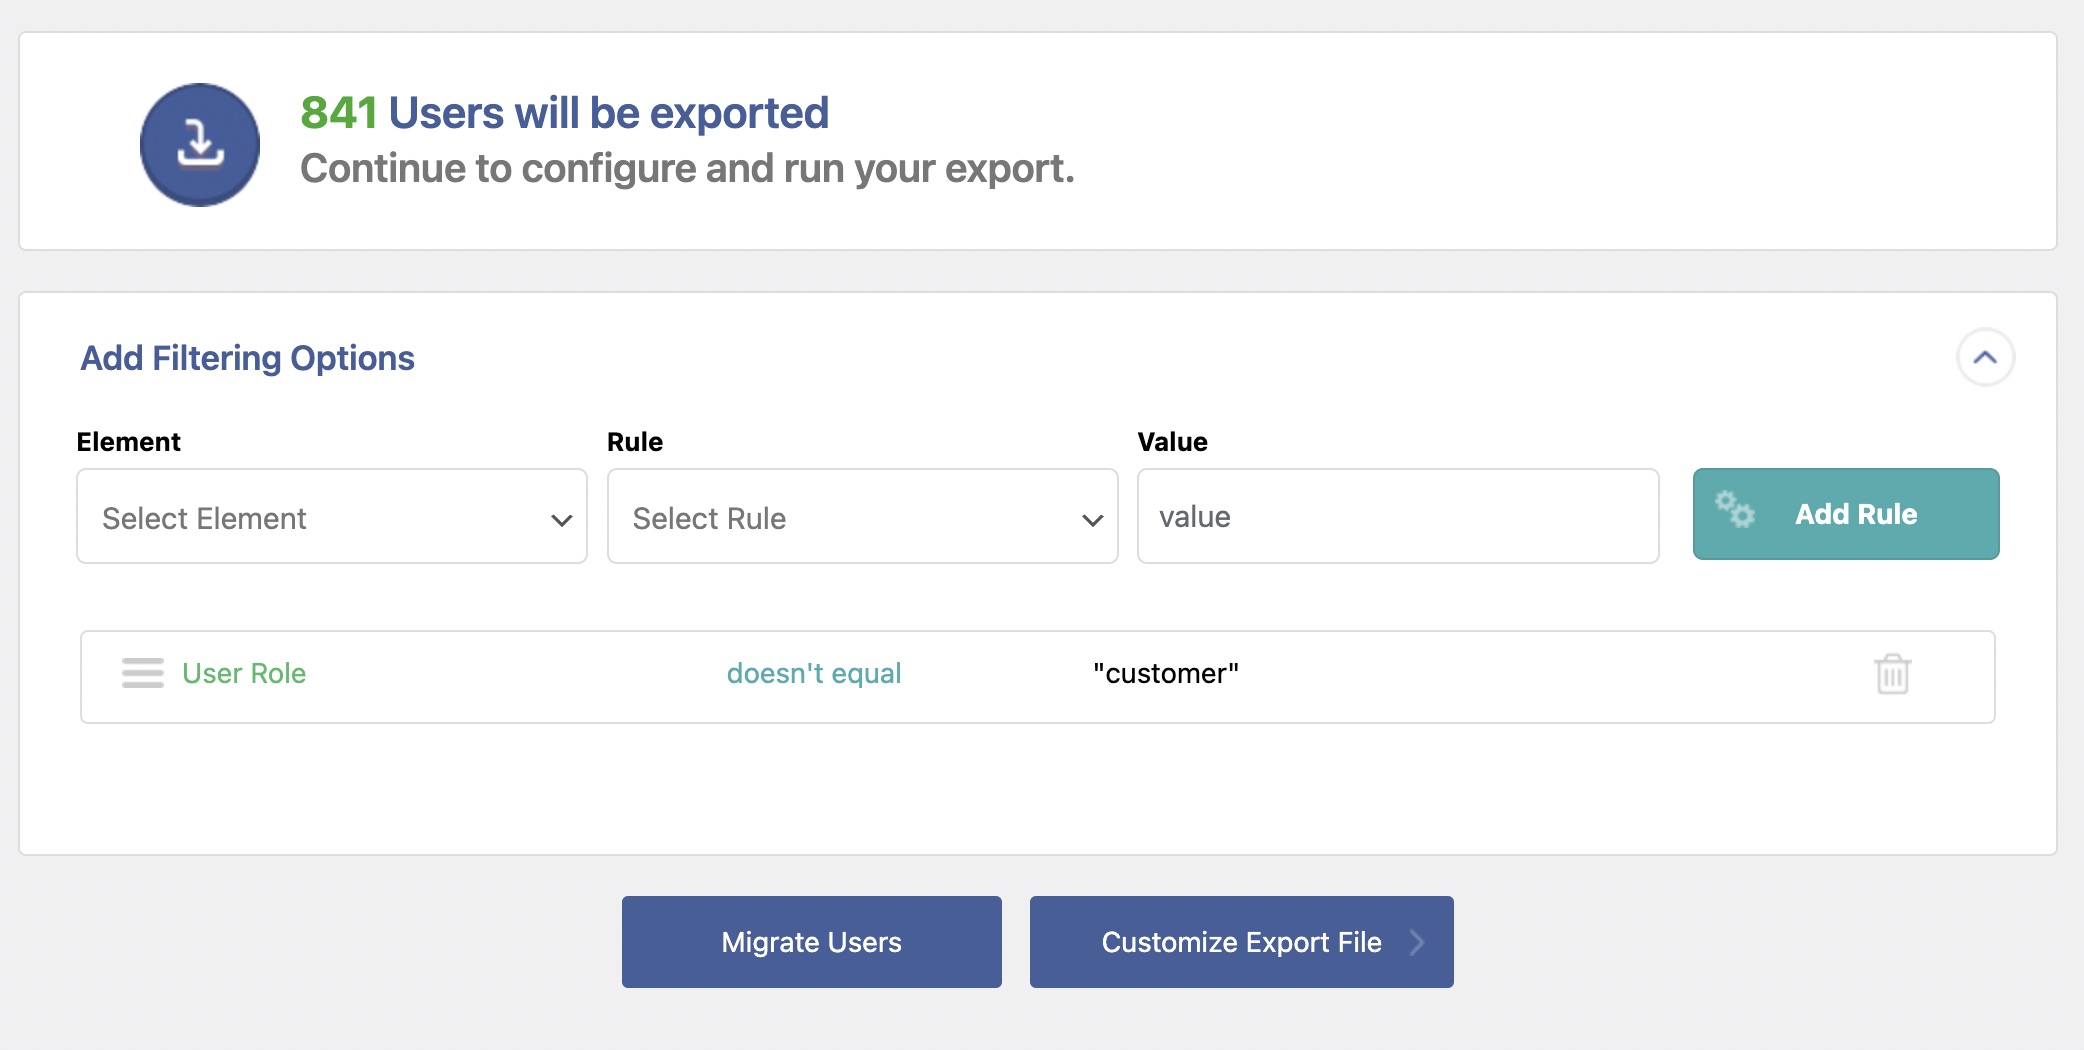Proceed with Customize Export File
This screenshot has width=2084, height=1050.
[1240, 942]
